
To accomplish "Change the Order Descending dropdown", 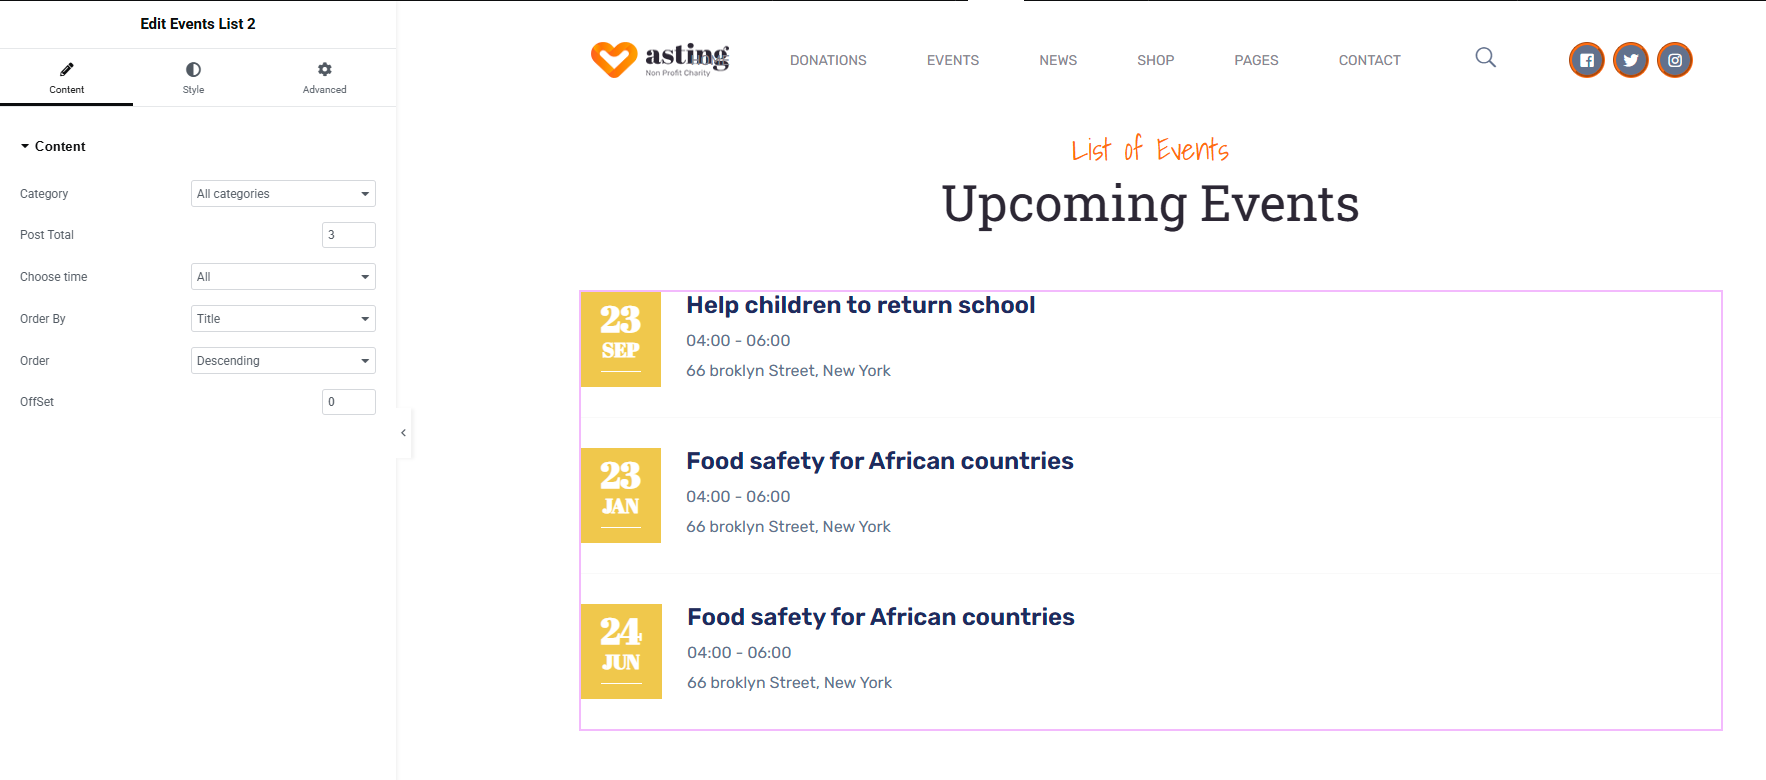I will (283, 361).
